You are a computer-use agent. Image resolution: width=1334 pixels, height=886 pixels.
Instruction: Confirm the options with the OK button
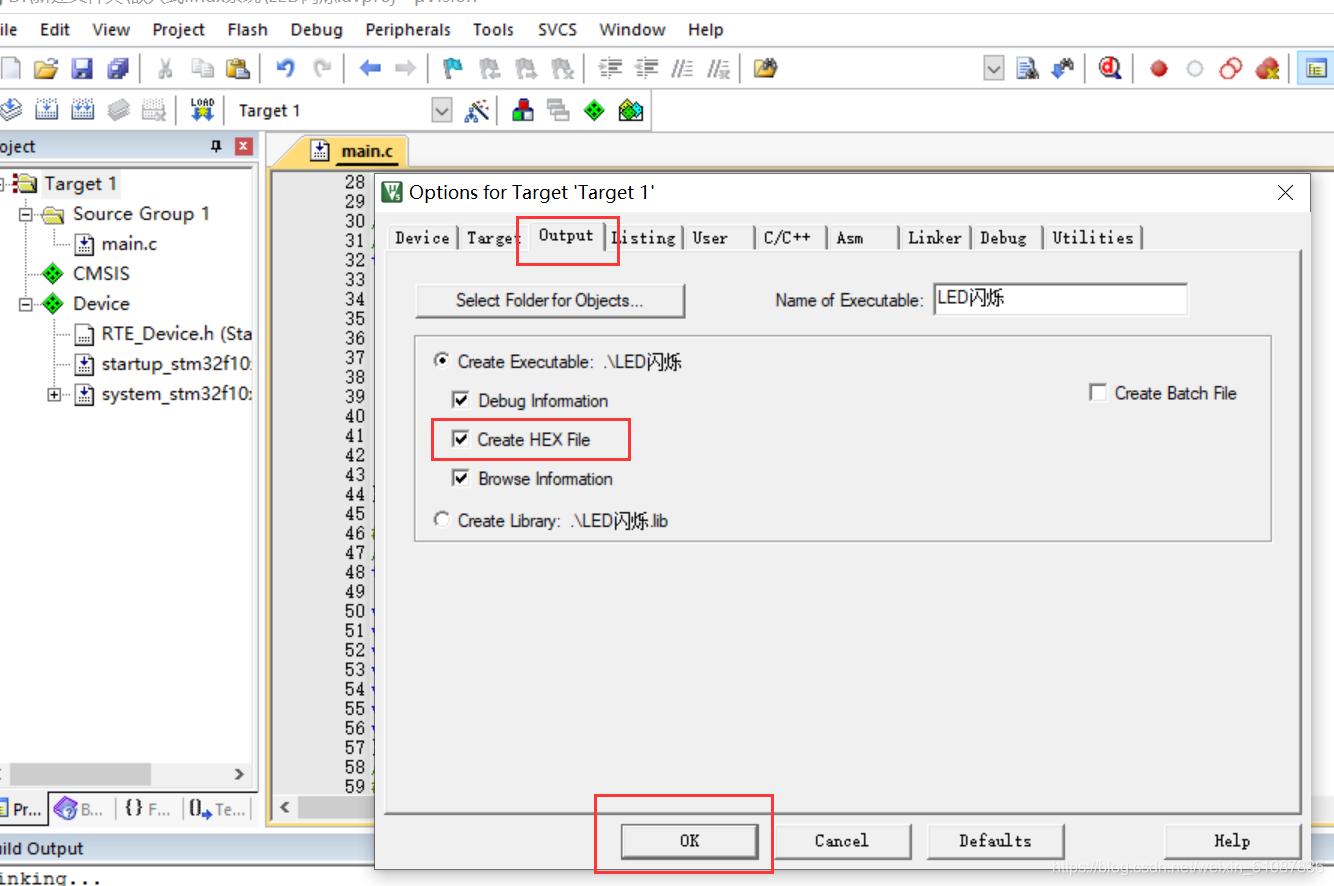[689, 840]
